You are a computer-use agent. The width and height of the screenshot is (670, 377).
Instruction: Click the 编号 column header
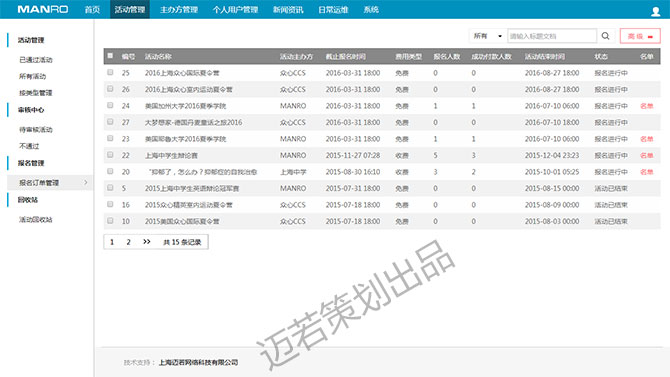coord(128,56)
